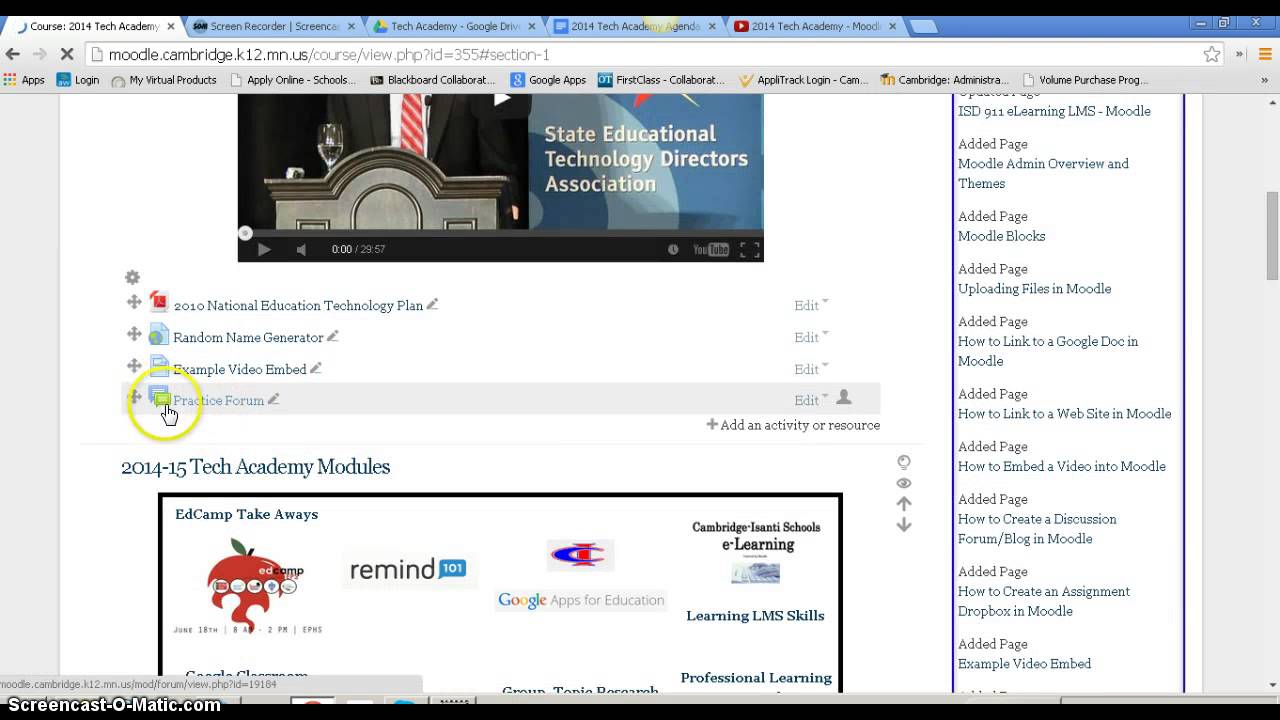The width and height of the screenshot is (1280, 720).
Task: Open Moodle Blocks link in sidebar
Action: pyautogui.click(x=1001, y=236)
